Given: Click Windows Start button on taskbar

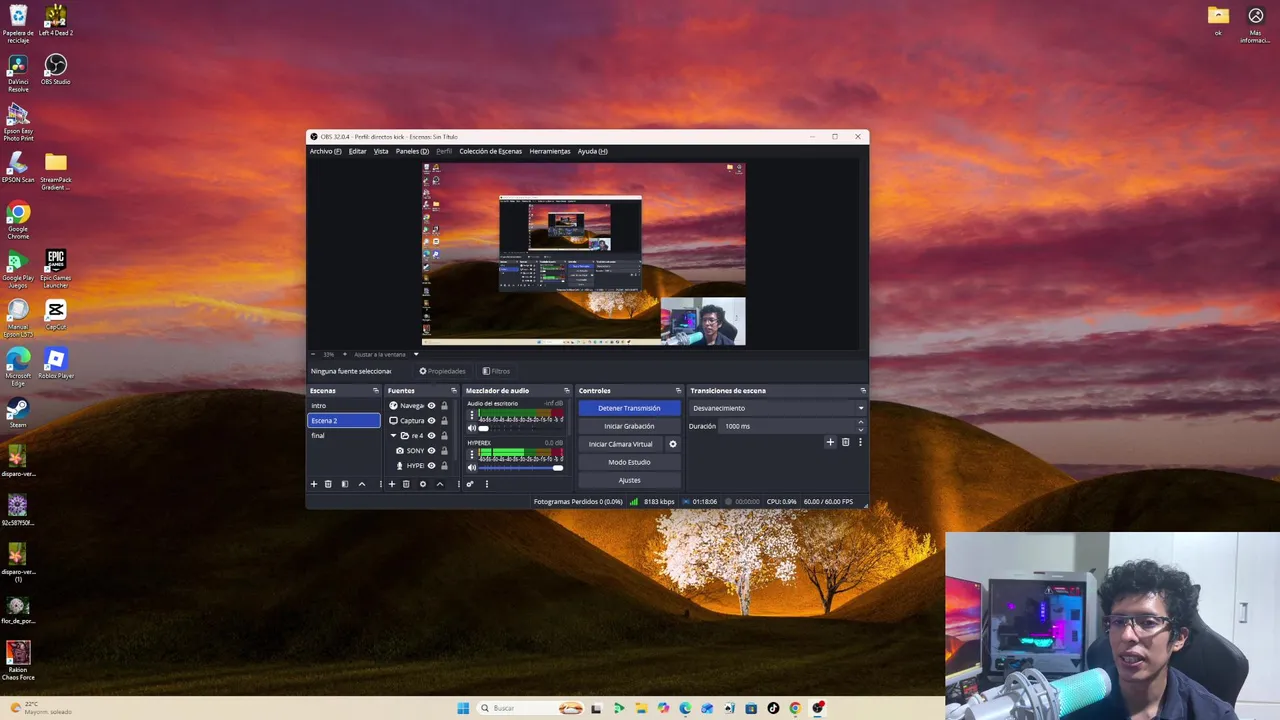Looking at the screenshot, I should click(463, 708).
